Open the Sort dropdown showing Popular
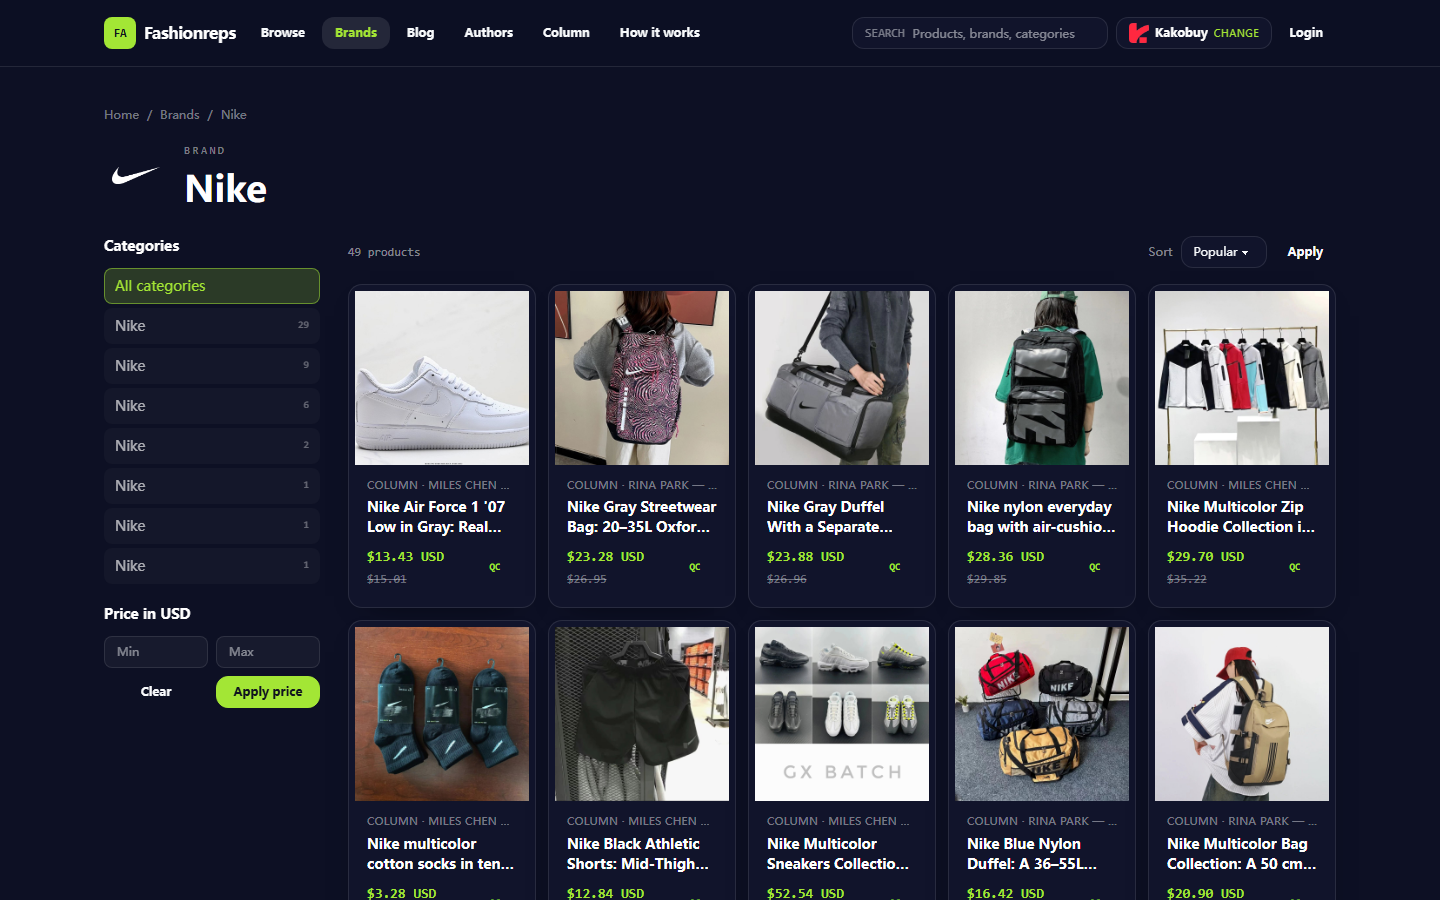 (x=1223, y=252)
